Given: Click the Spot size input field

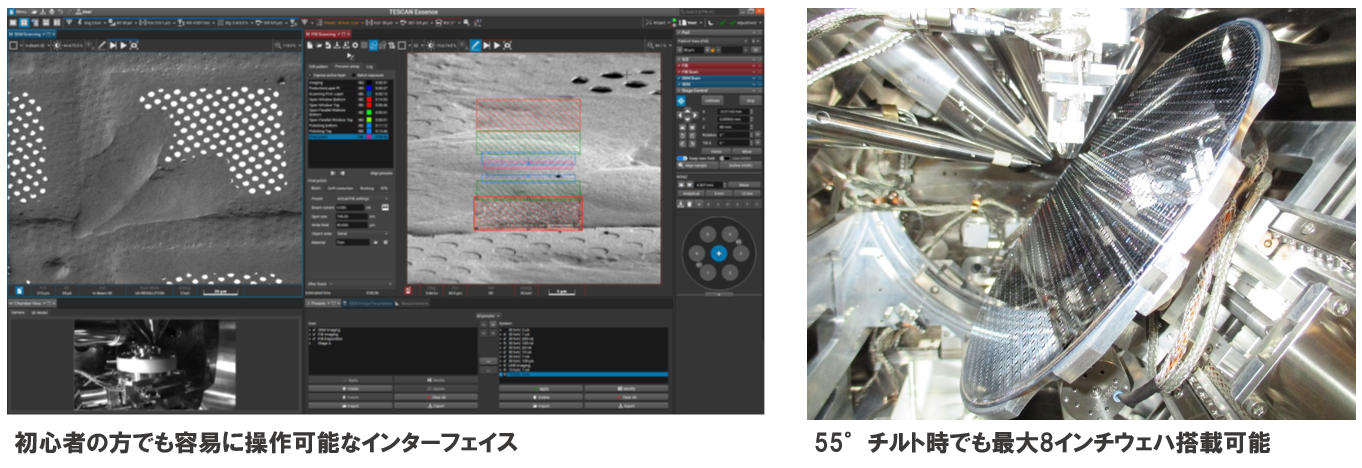Looking at the screenshot, I should [352, 216].
